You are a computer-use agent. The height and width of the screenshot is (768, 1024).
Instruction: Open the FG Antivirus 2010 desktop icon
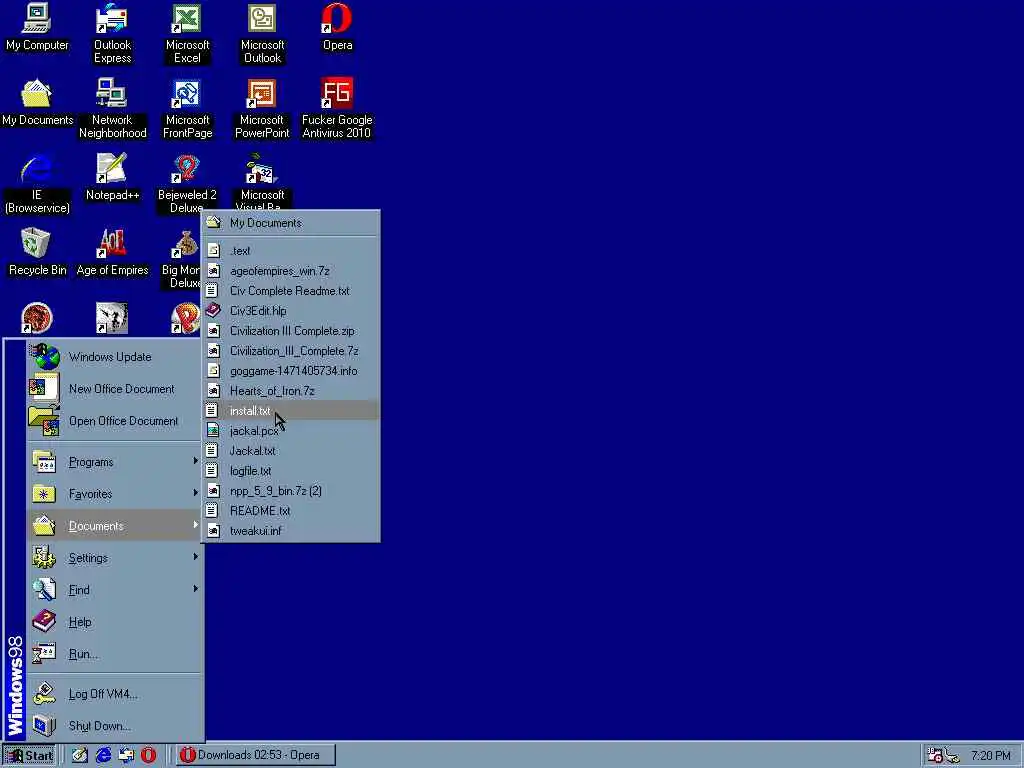[x=337, y=108]
